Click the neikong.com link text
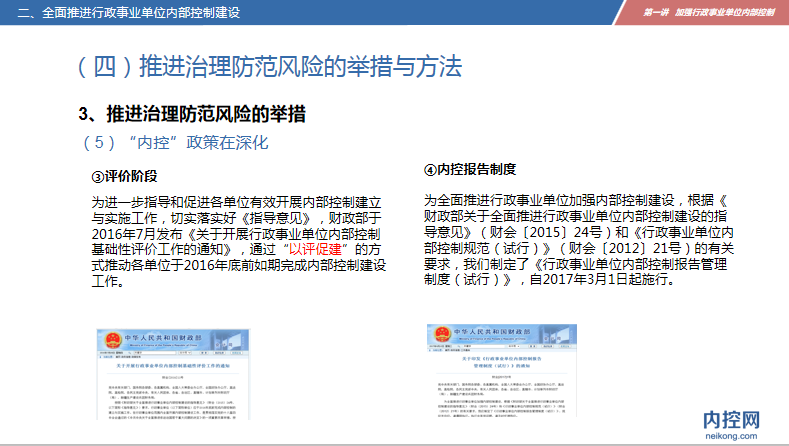This screenshot has height=446, width=789. pos(738,436)
